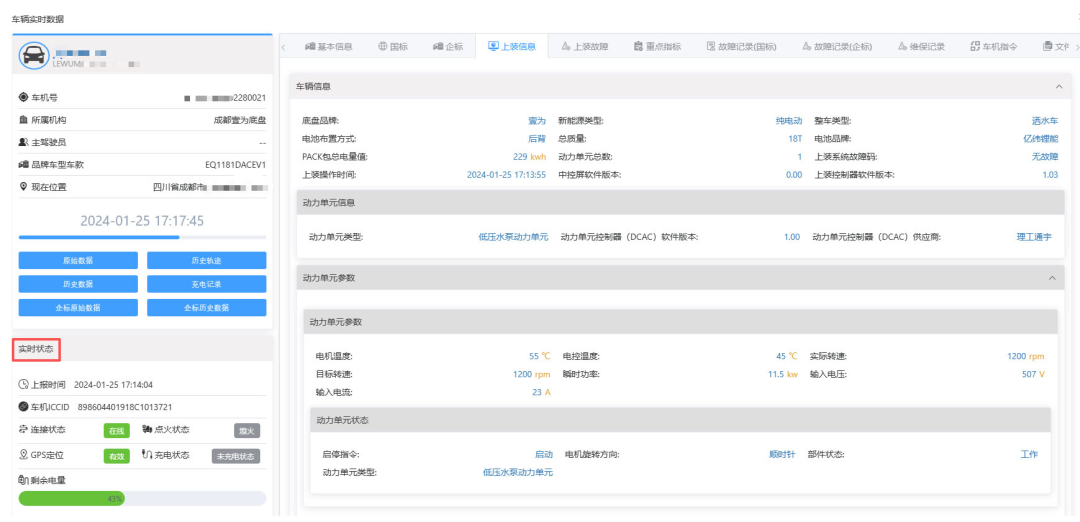Click the 所属机构 building icon

(23, 120)
